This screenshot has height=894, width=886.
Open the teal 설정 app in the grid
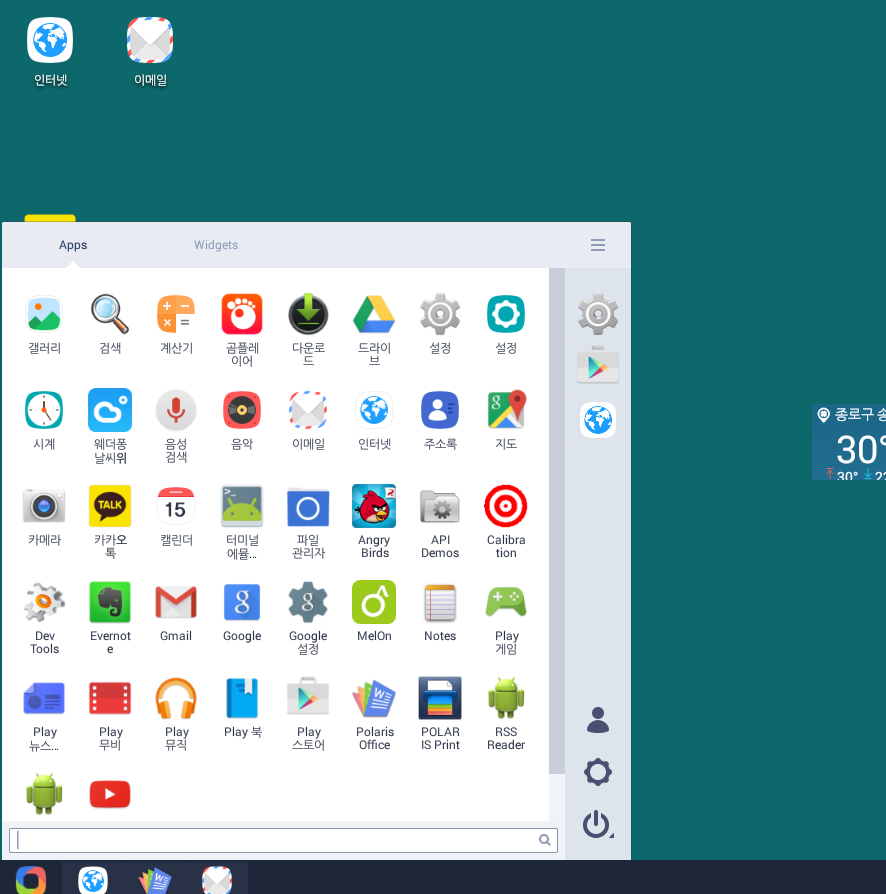(x=506, y=314)
